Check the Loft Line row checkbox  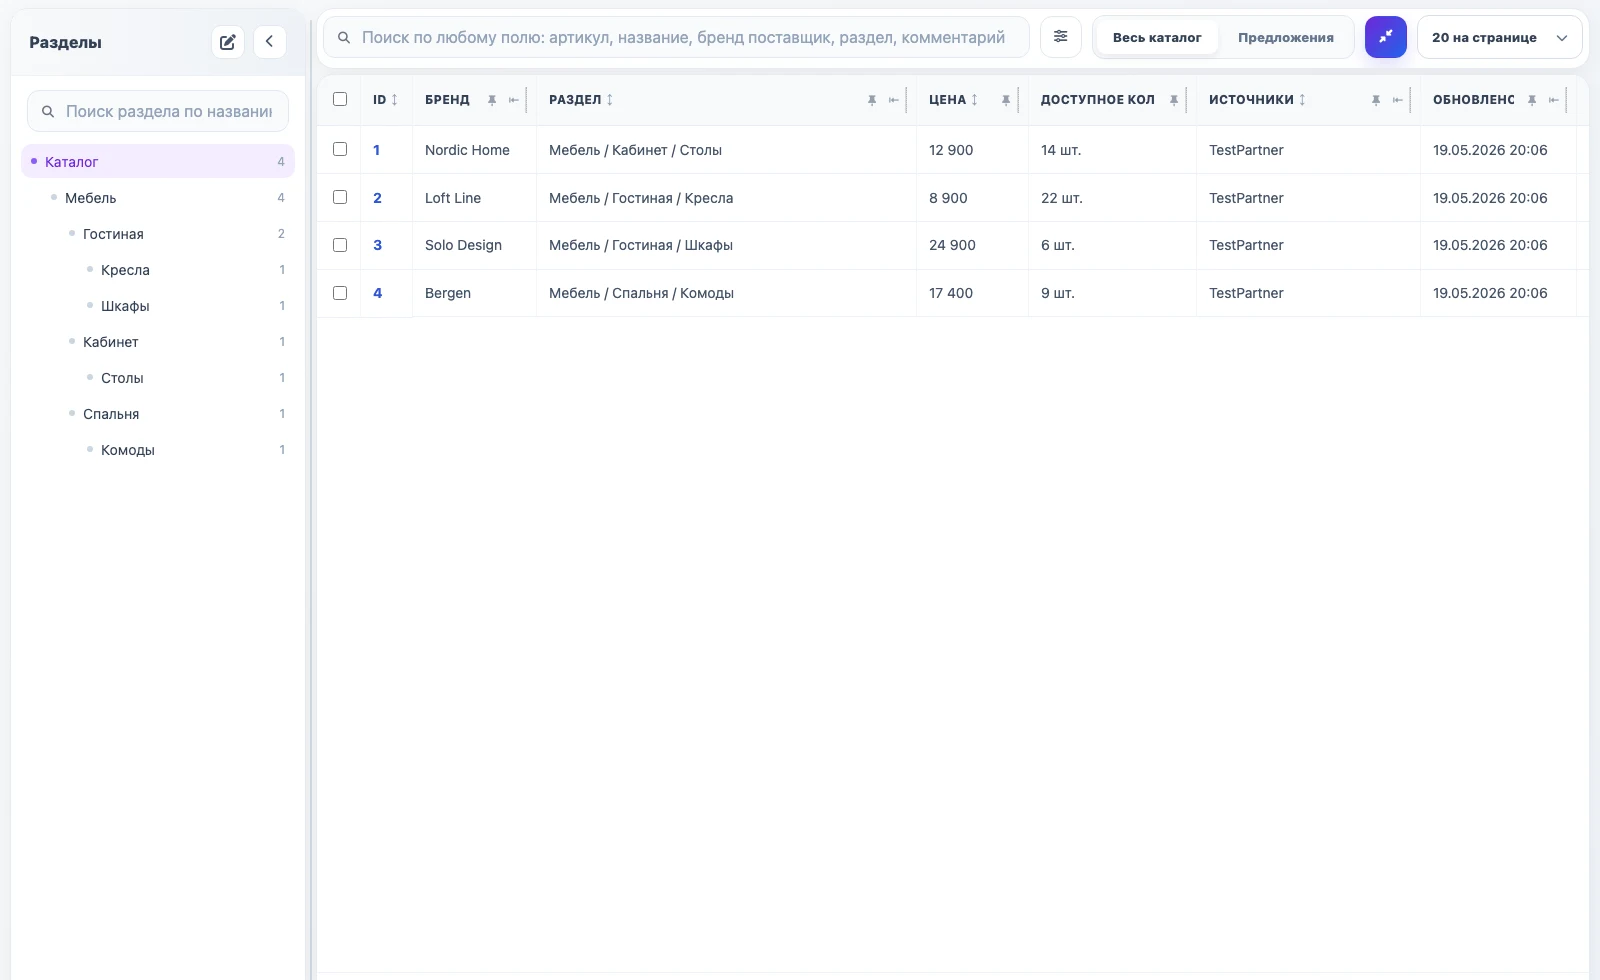[340, 197]
